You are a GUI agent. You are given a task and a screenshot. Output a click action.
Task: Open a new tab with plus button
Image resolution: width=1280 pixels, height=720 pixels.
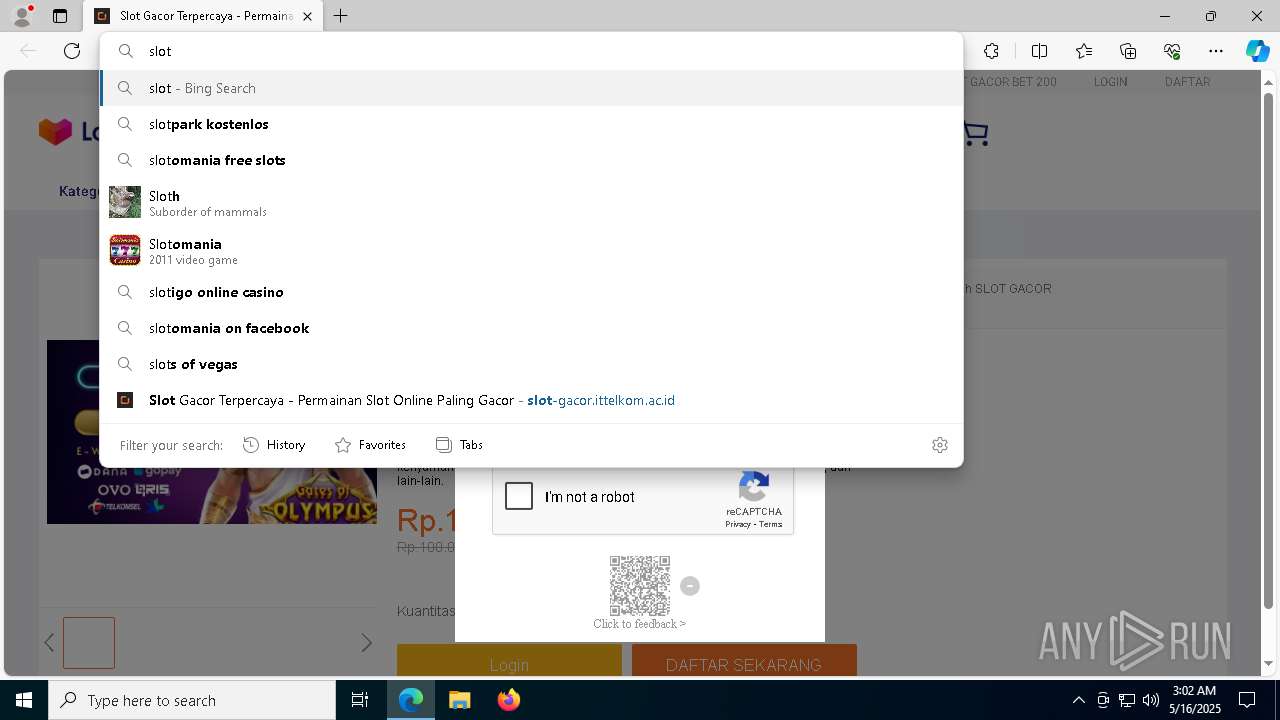pyautogui.click(x=341, y=16)
